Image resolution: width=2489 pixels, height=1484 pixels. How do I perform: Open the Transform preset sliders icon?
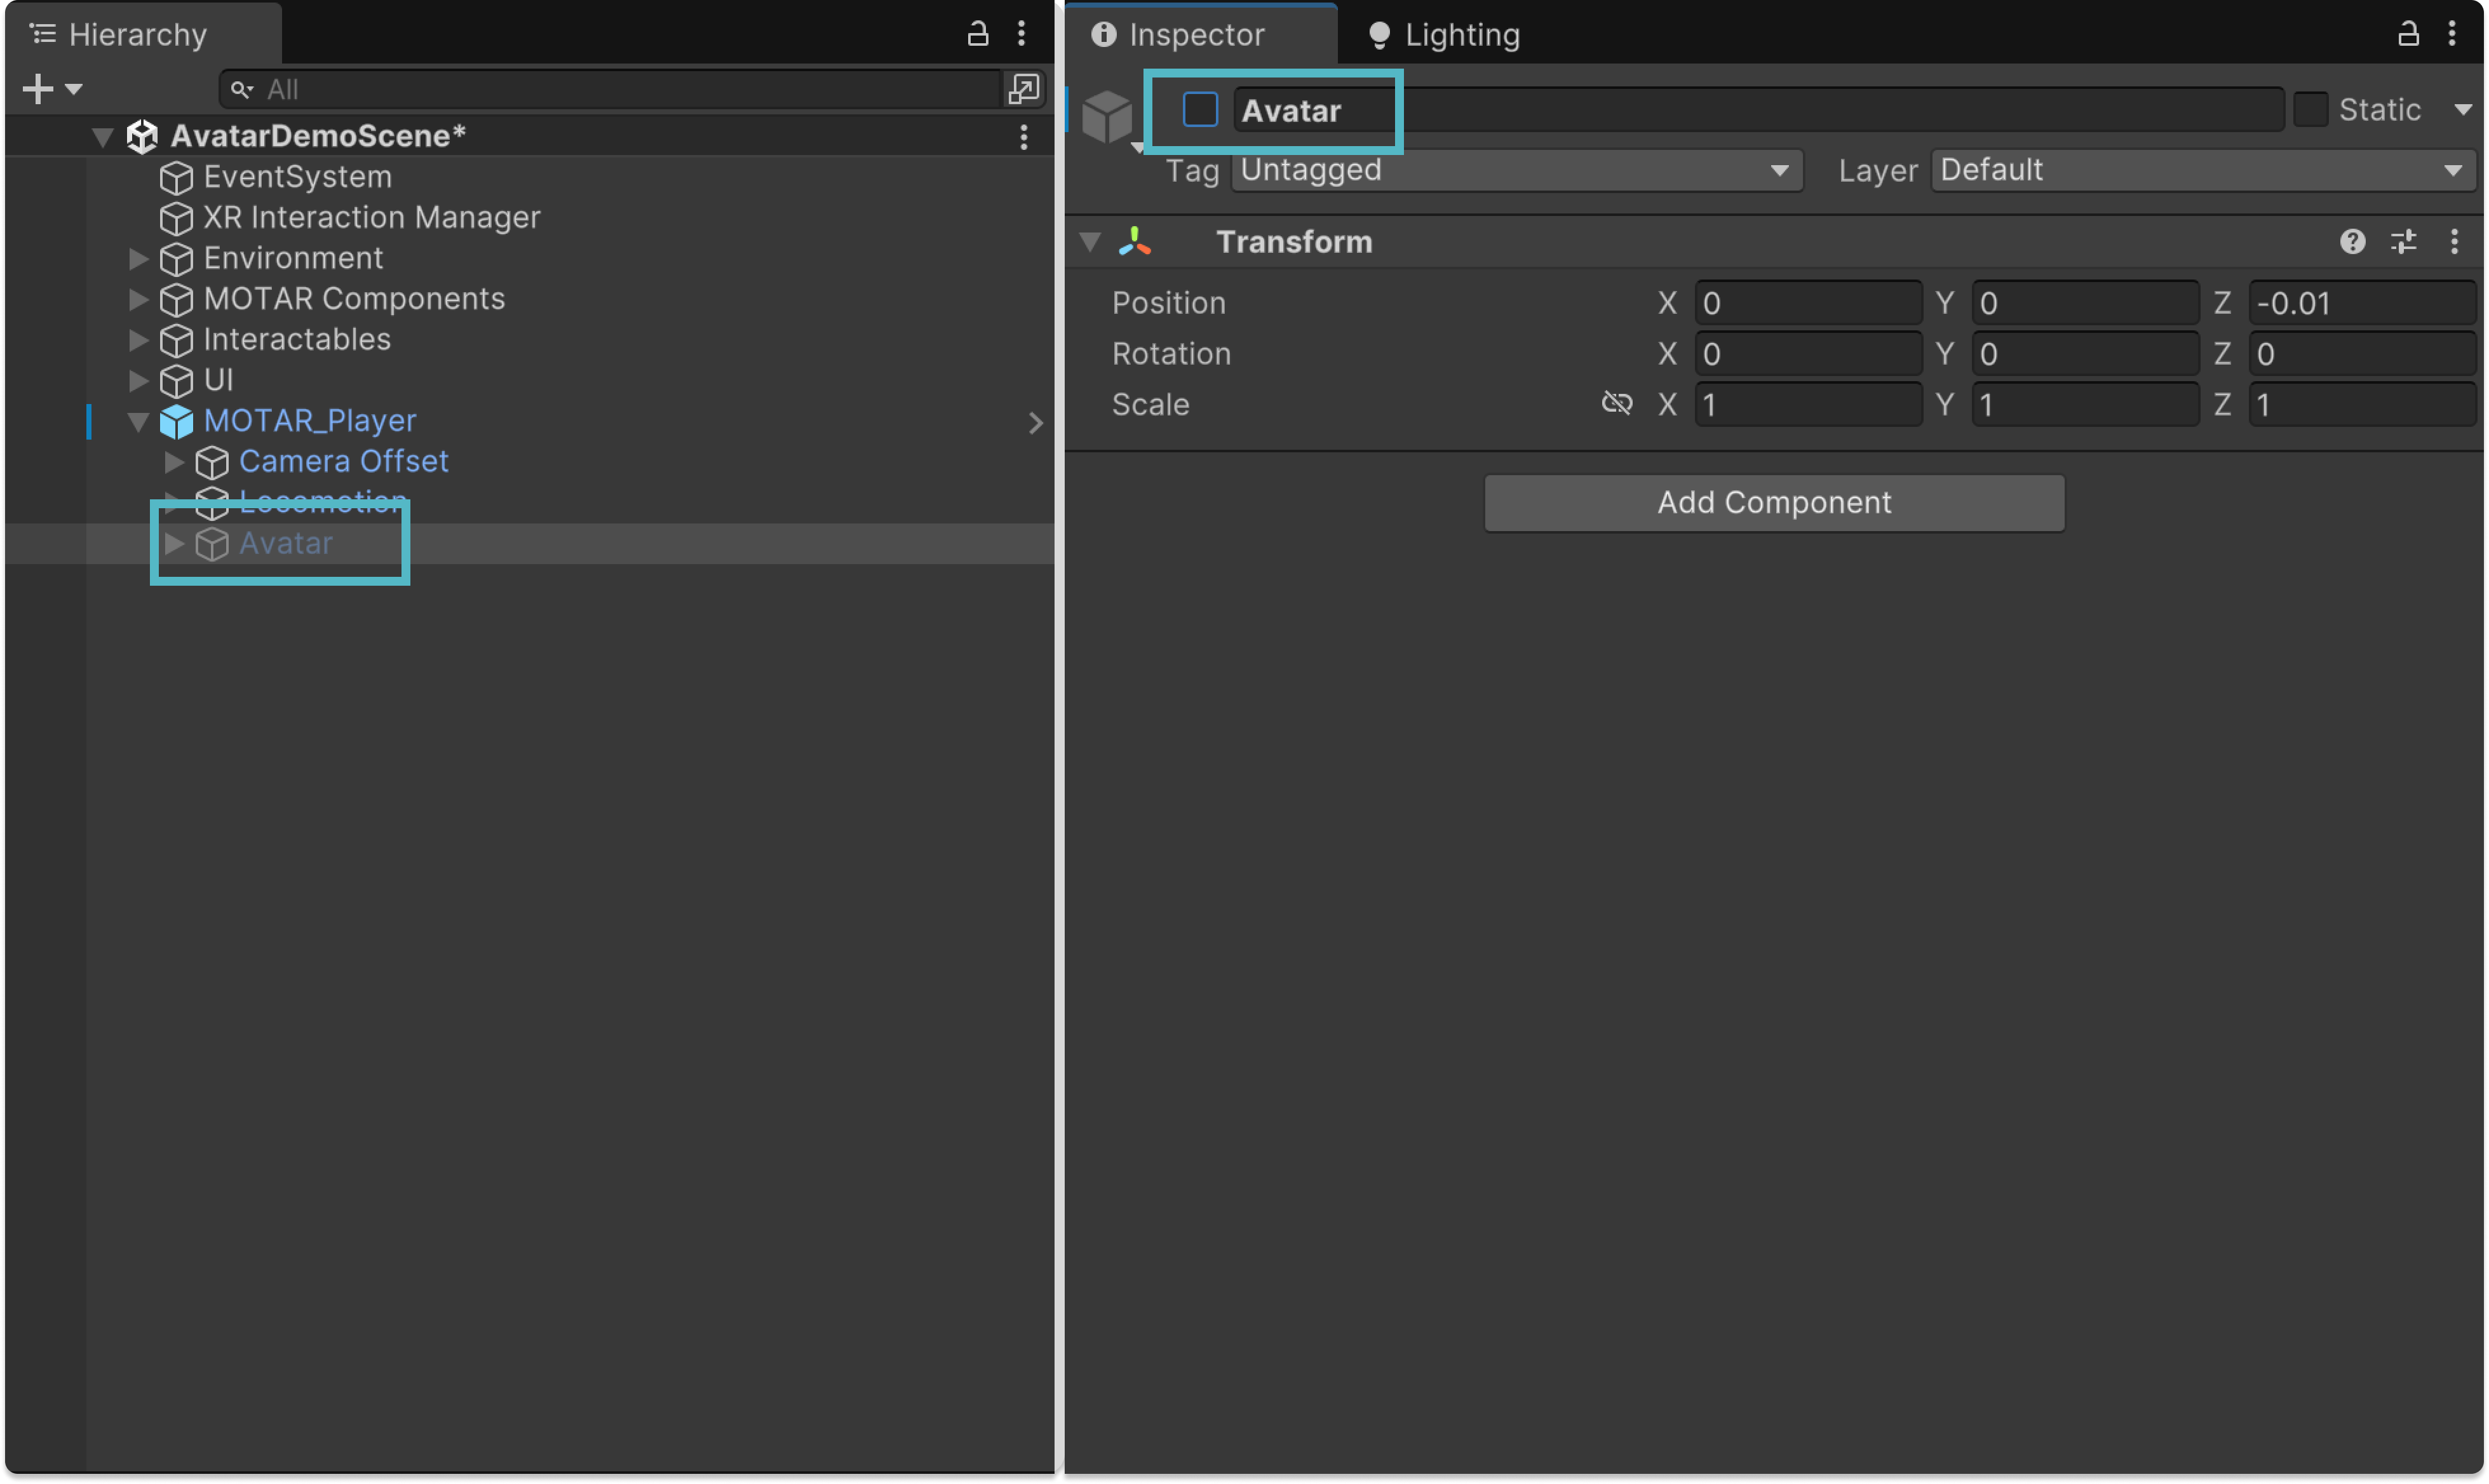tap(2403, 242)
